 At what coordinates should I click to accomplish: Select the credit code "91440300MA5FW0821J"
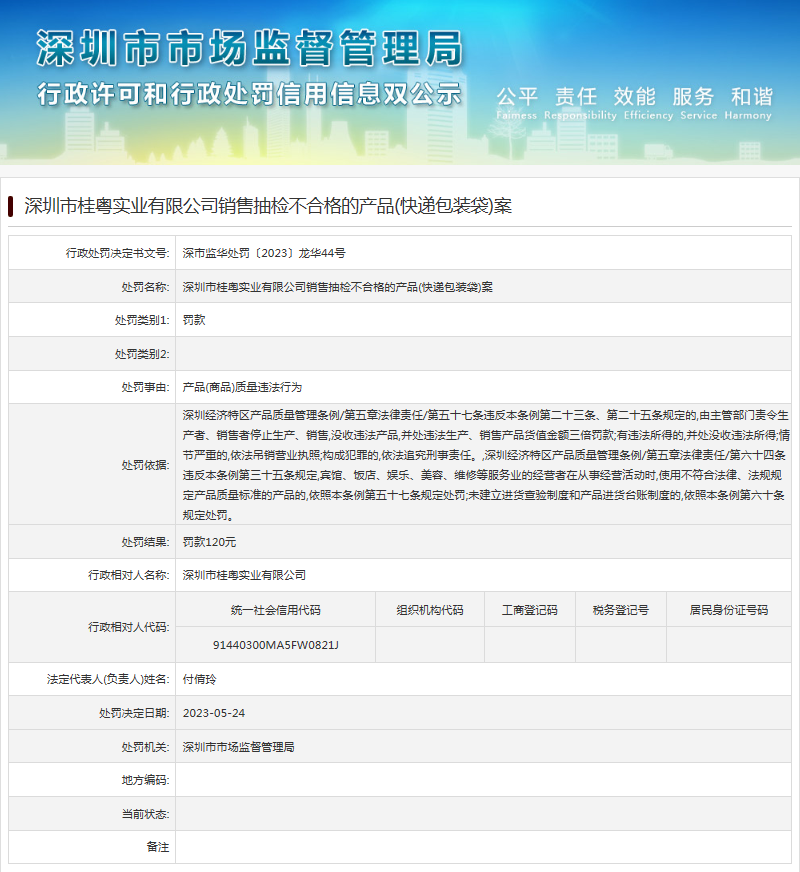click(276, 645)
